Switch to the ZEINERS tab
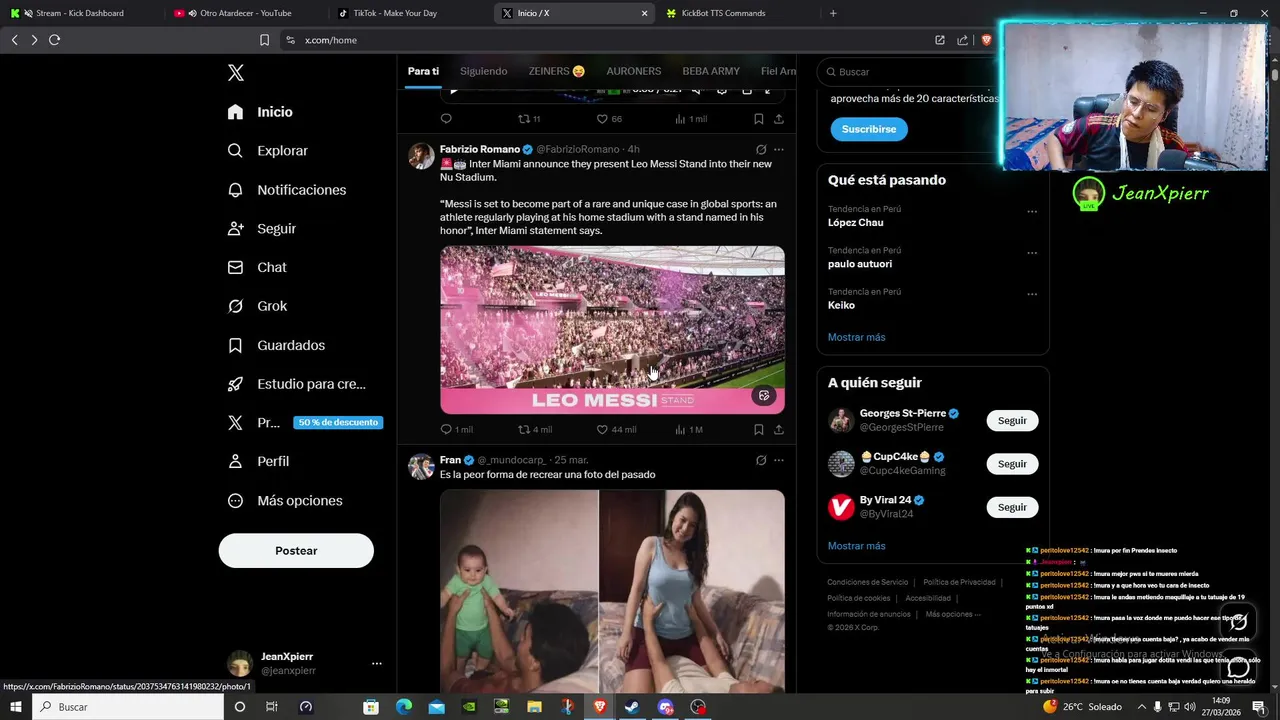This screenshot has height=720, width=1280. point(557,71)
